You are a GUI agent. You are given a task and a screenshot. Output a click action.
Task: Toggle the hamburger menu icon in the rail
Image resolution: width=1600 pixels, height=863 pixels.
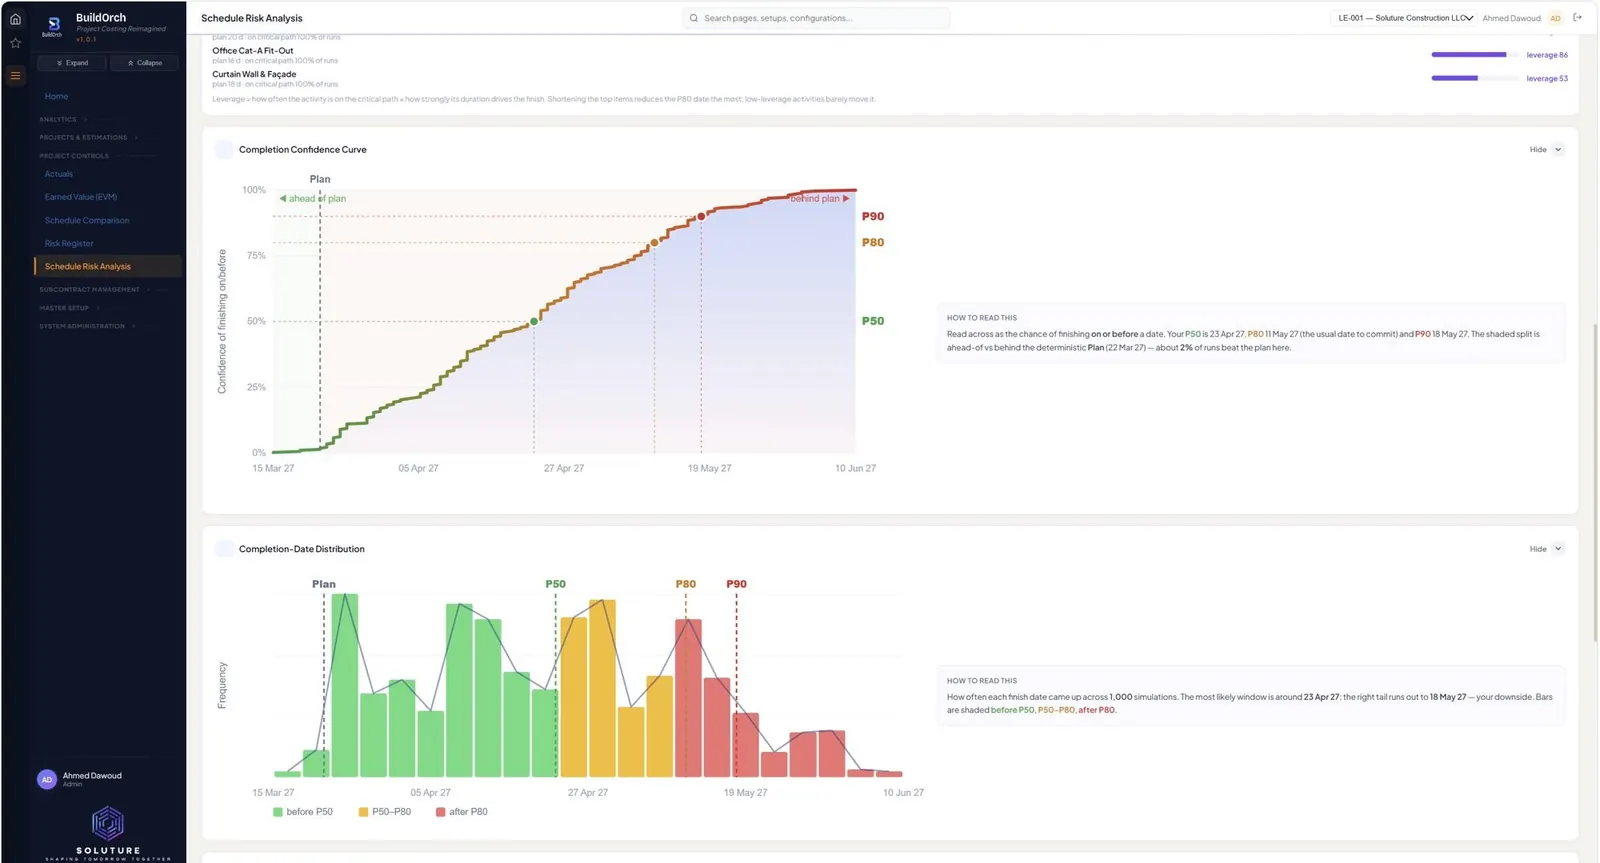click(x=15, y=75)
